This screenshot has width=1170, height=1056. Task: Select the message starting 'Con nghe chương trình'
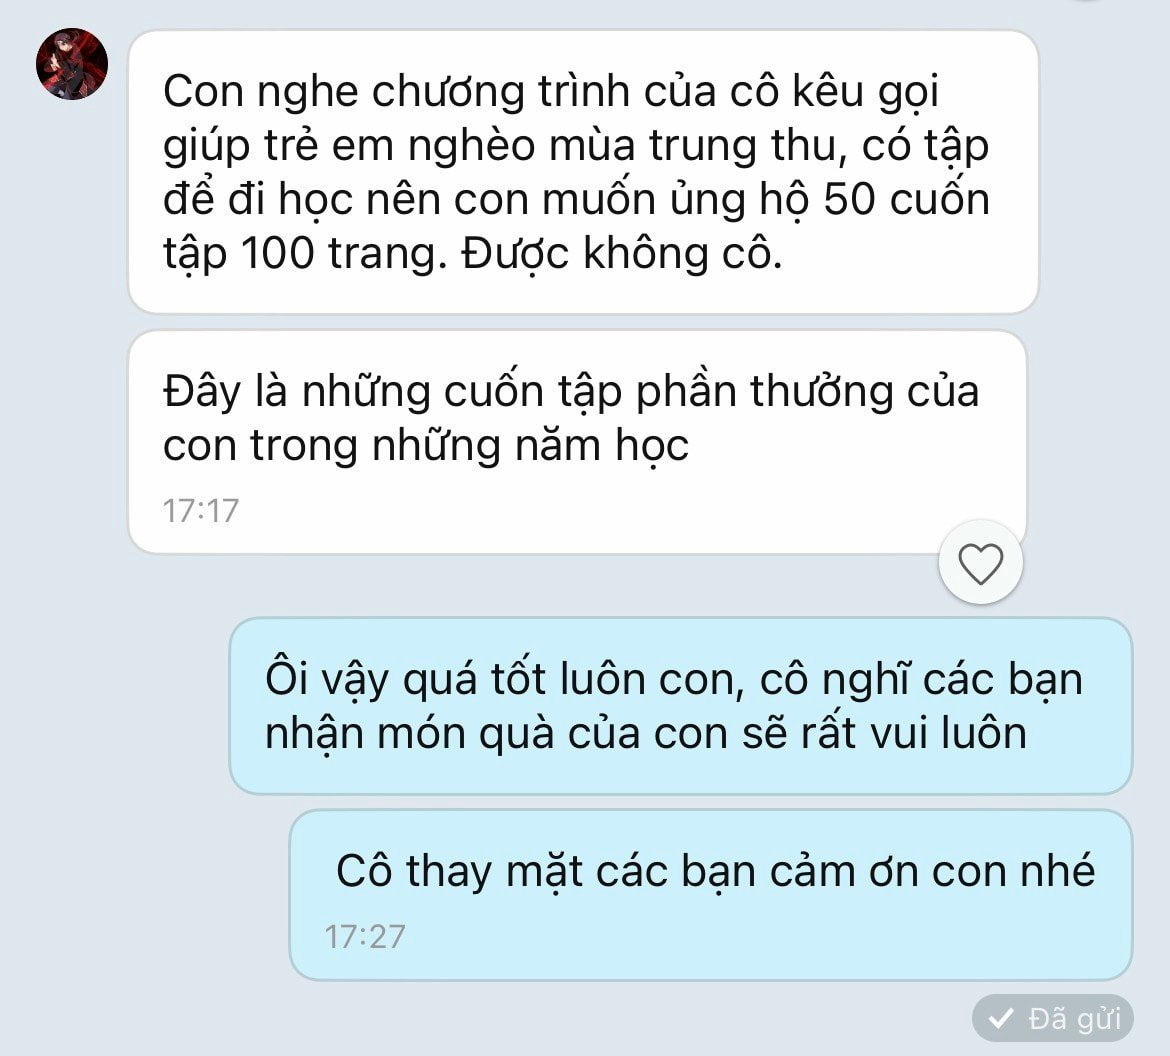pos(584,172)
